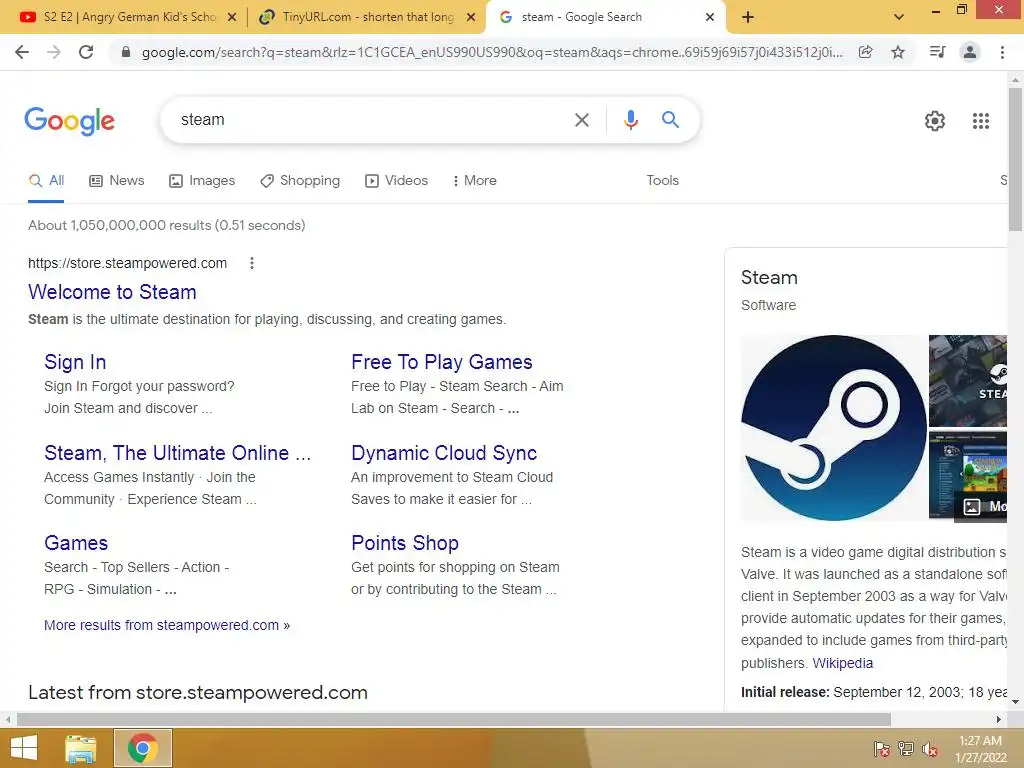Open the Action Center flag icon

882,749
